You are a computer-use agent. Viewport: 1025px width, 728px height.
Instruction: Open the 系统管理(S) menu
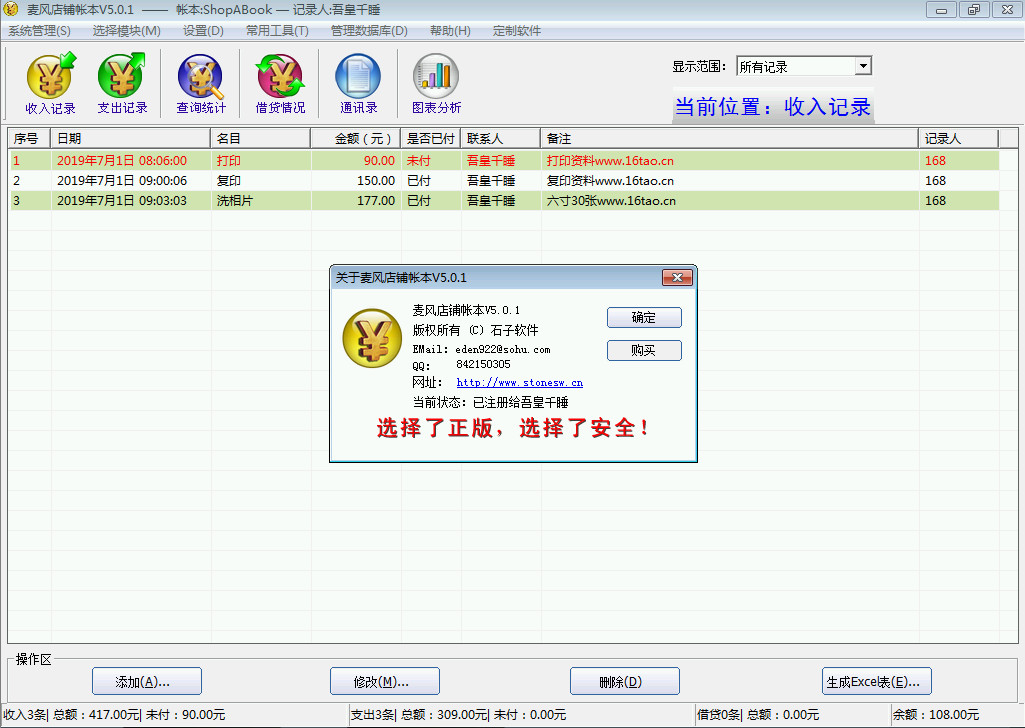[x=39, y=31]
